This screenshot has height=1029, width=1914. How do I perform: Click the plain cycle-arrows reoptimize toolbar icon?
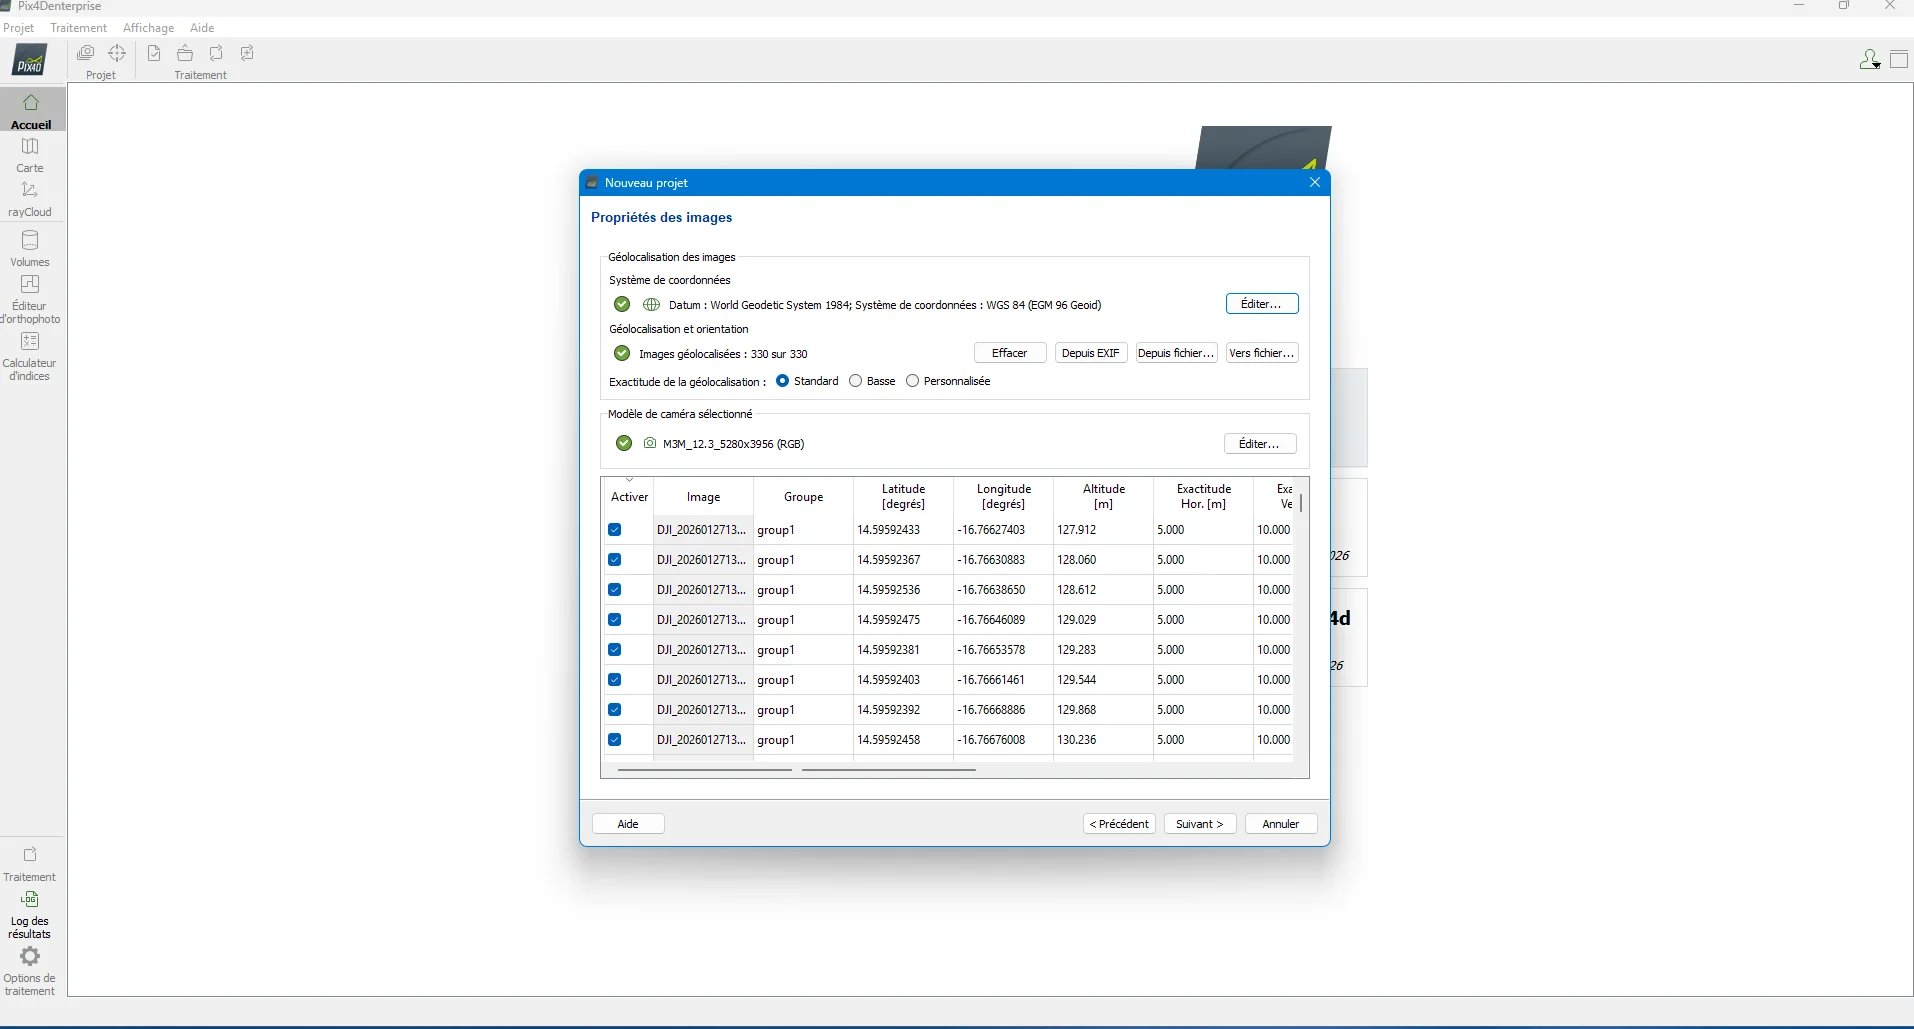216,53
